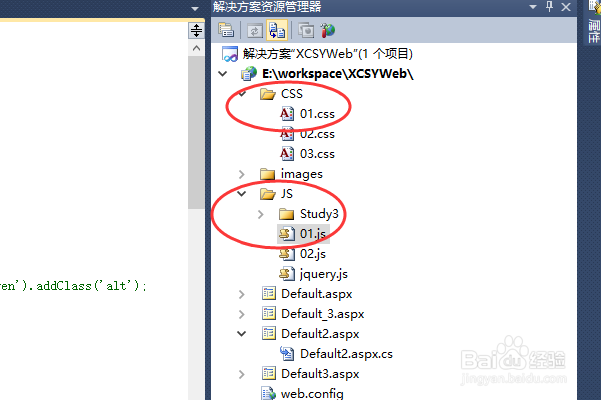This screenshot has width=601, height=400.
Task: Click the script icon of 01.js
Action: [287, 234]
